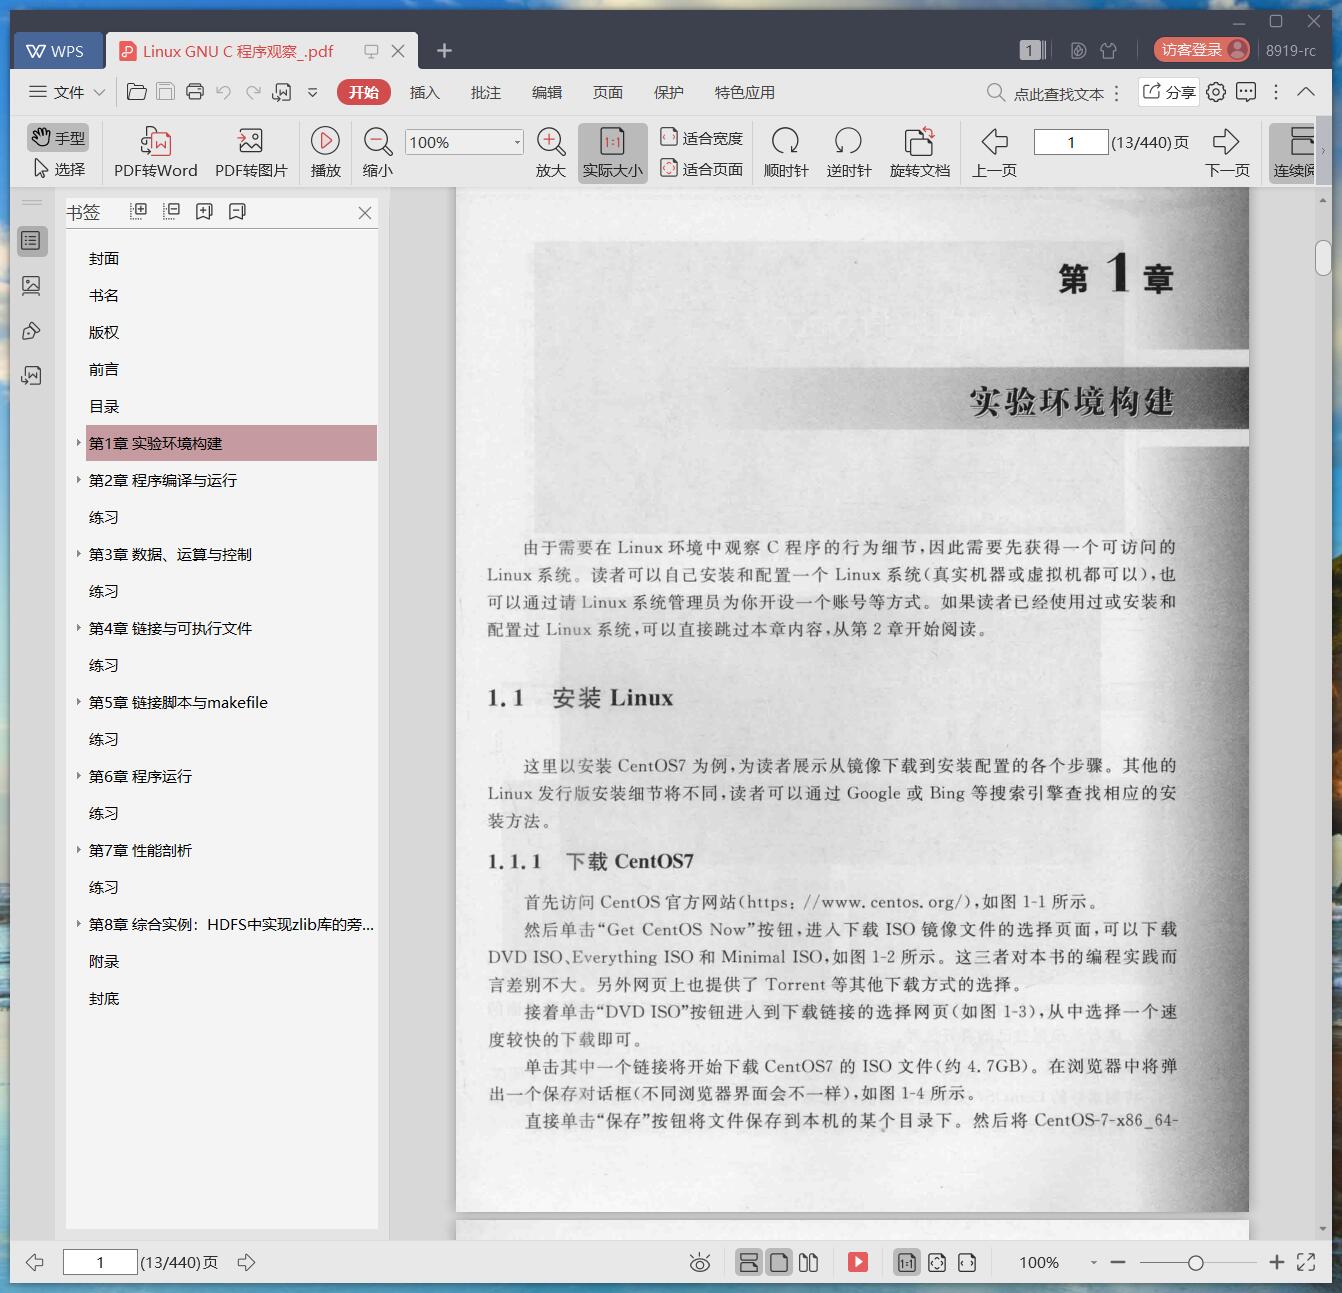Screen dimensions: 1342x1293
Task: Open the zoom percentage 100% dropdown
Action: tap(517, 142)
